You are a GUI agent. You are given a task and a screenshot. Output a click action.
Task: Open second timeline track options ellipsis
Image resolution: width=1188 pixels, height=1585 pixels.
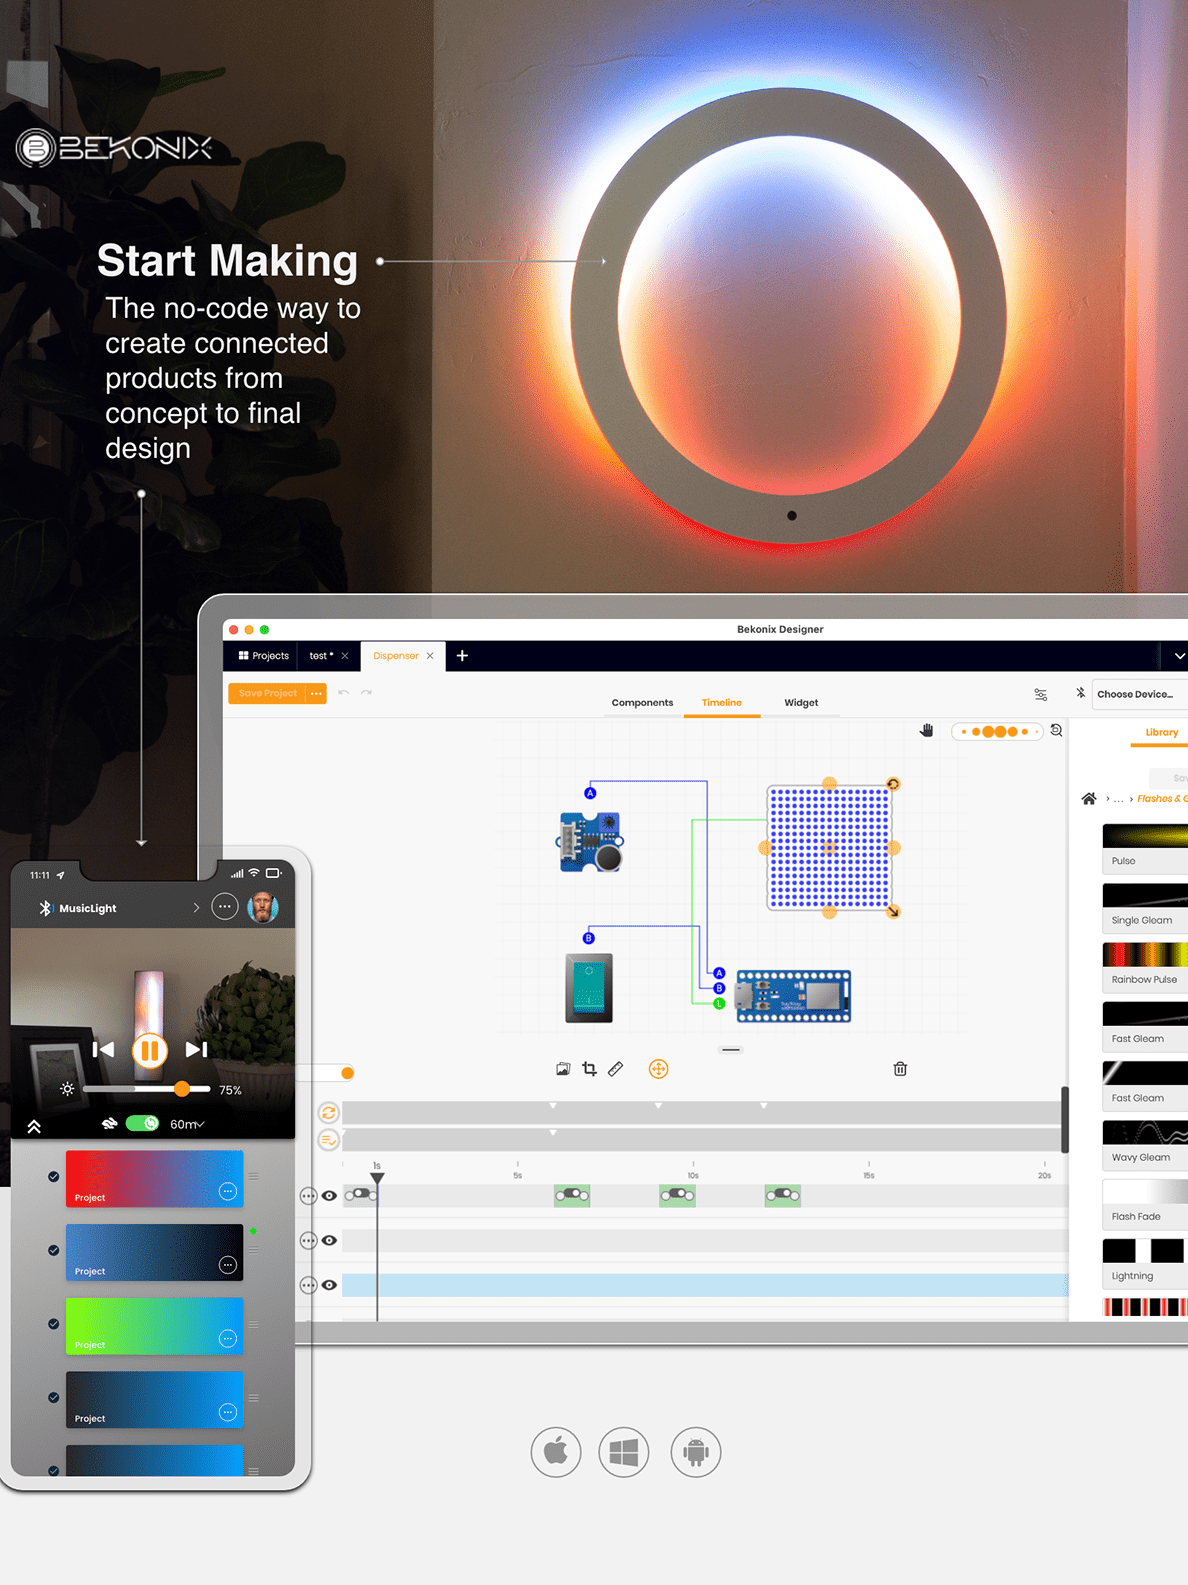pyautogui.click(x=308, y=1241)
